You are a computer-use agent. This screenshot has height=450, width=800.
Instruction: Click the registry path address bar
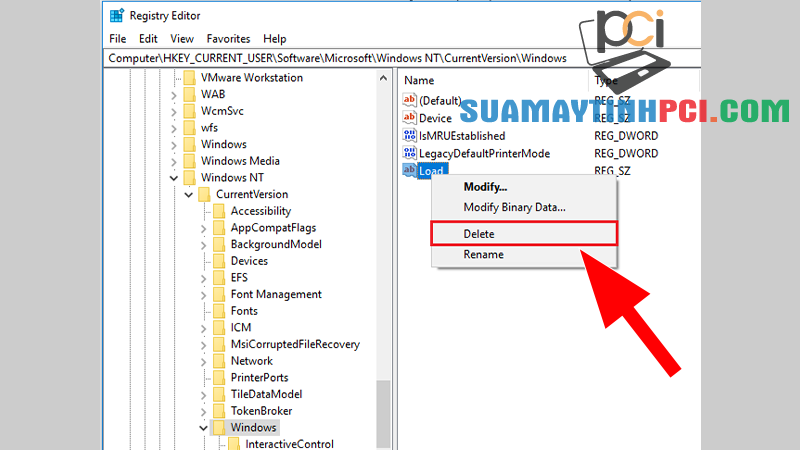tap(402, 58)
